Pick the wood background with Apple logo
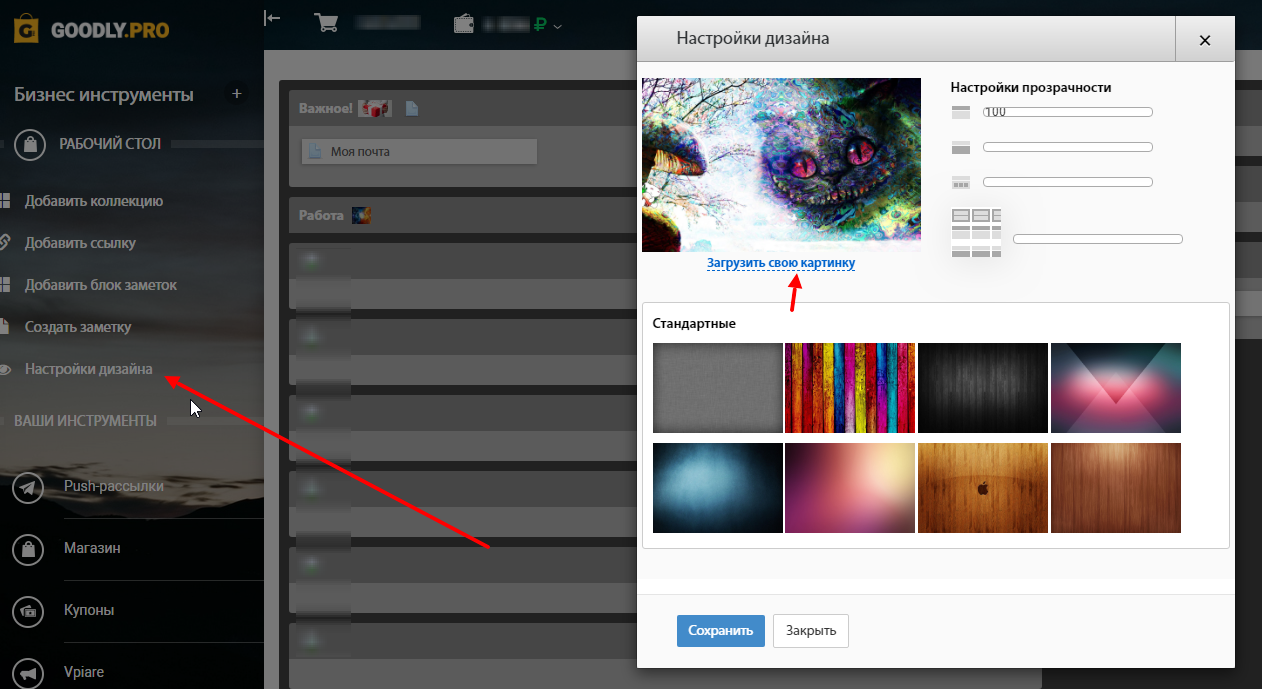Viewport: 1262px width, 689px height. click(983, 488)
